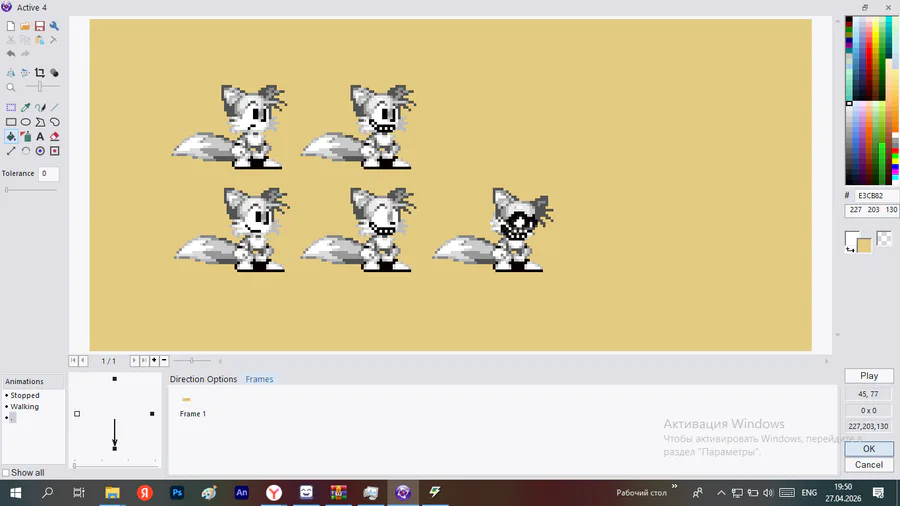Click the transparent checkered color swatch

(x=884, y=239)
